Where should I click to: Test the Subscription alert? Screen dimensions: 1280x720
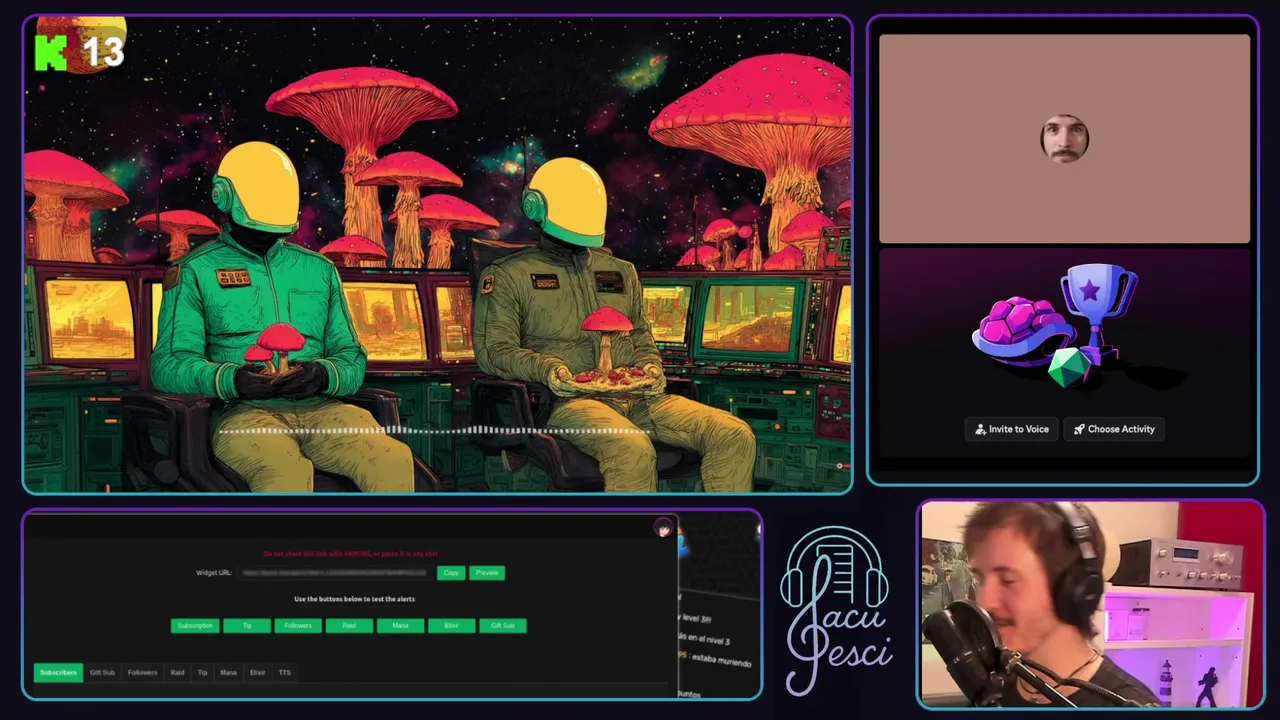tap(195, 626)
